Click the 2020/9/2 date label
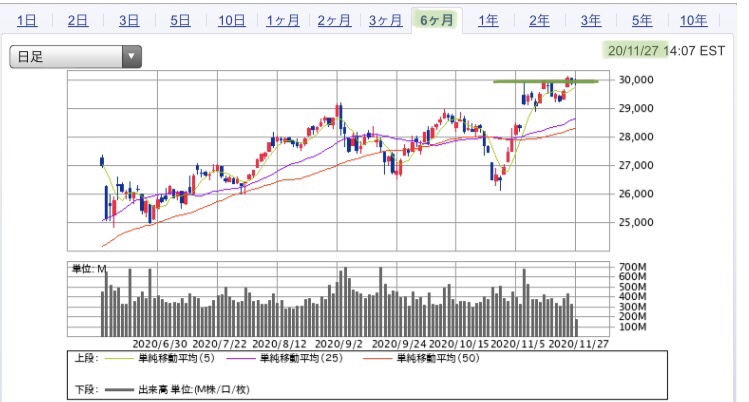The height and width of the screenshot is (402, 749). tap(339, 344)
